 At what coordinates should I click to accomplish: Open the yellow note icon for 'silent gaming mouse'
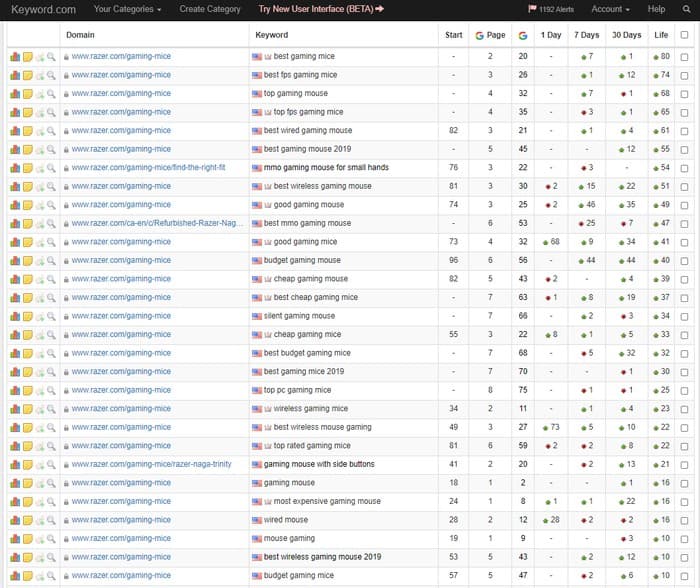(x=28, y=316)
